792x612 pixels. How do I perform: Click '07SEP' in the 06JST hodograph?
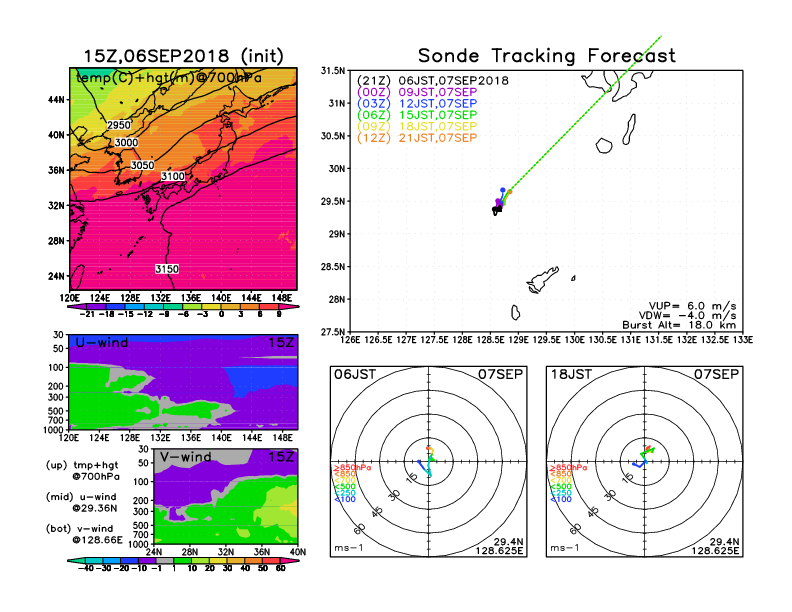coord(501,374)
